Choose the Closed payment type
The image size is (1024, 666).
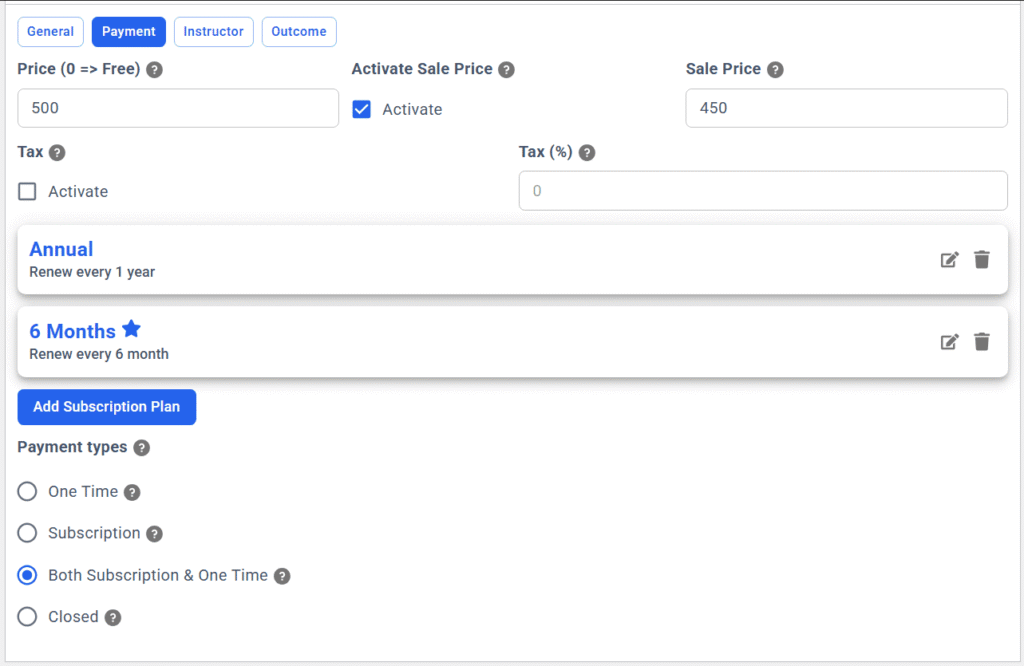pyautogui.click(x=27, y=616)
